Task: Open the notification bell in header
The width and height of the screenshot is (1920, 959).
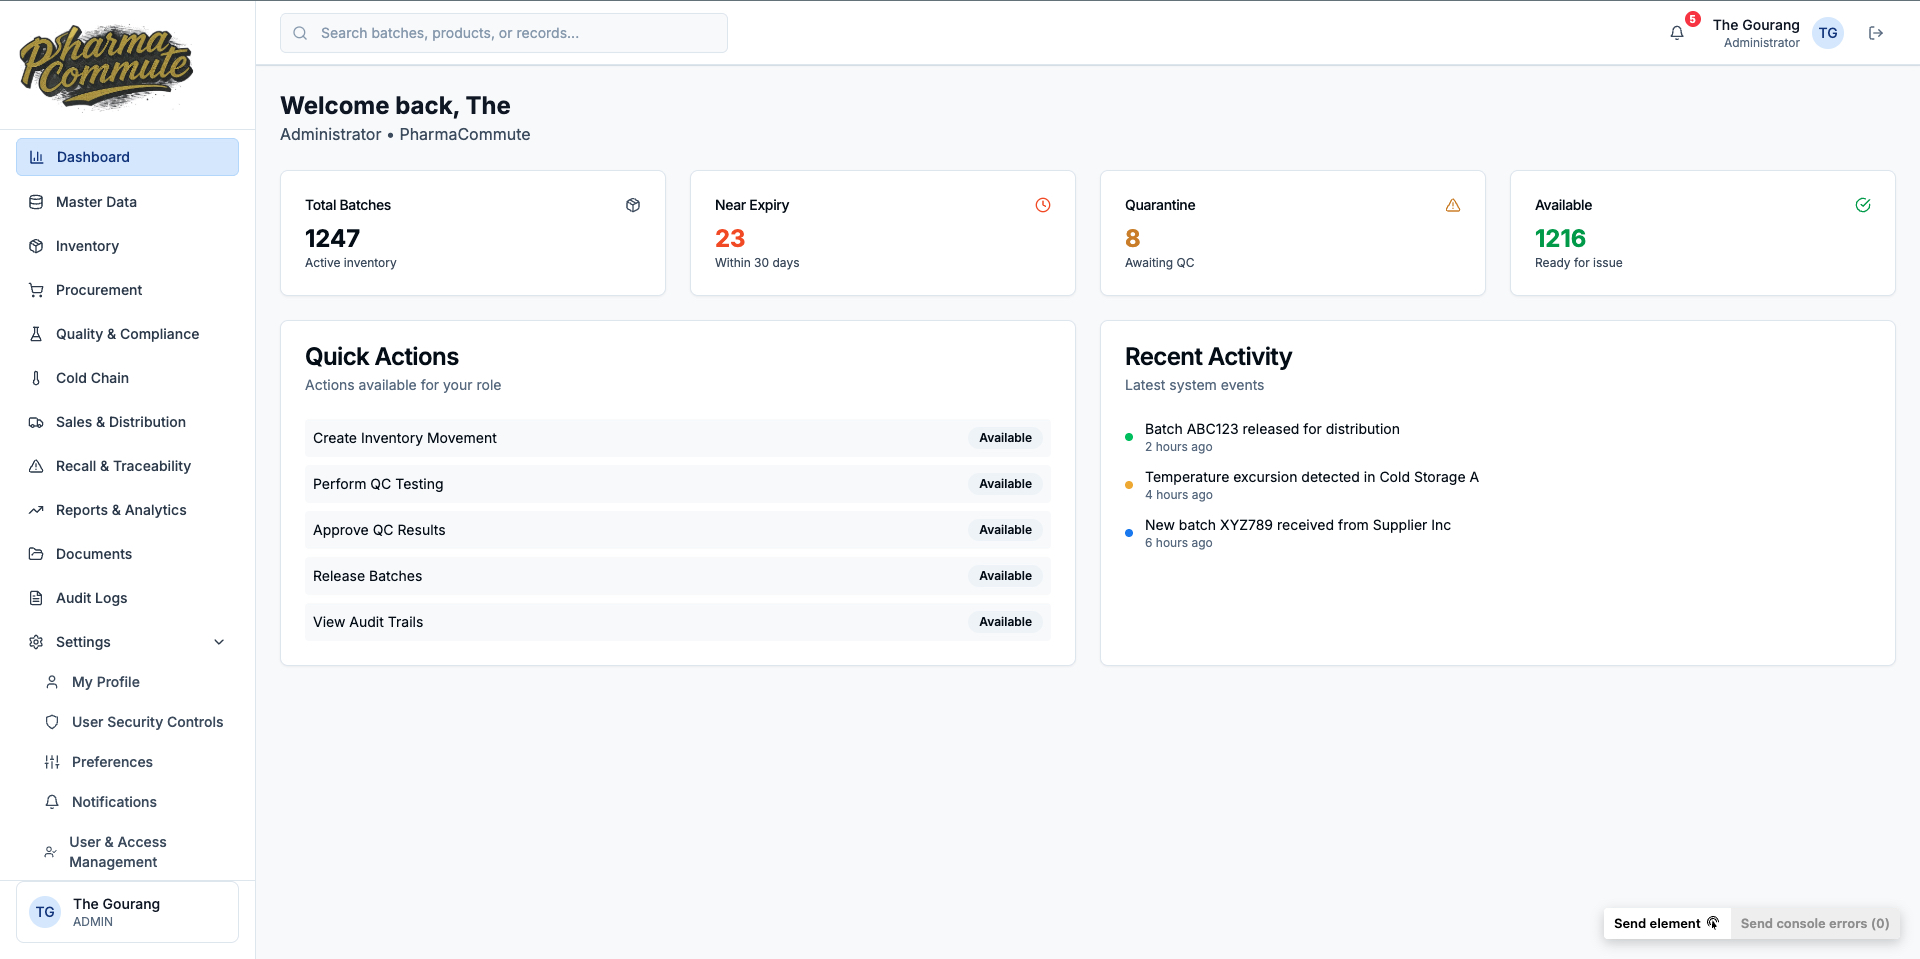Action: click(1677, 33)
